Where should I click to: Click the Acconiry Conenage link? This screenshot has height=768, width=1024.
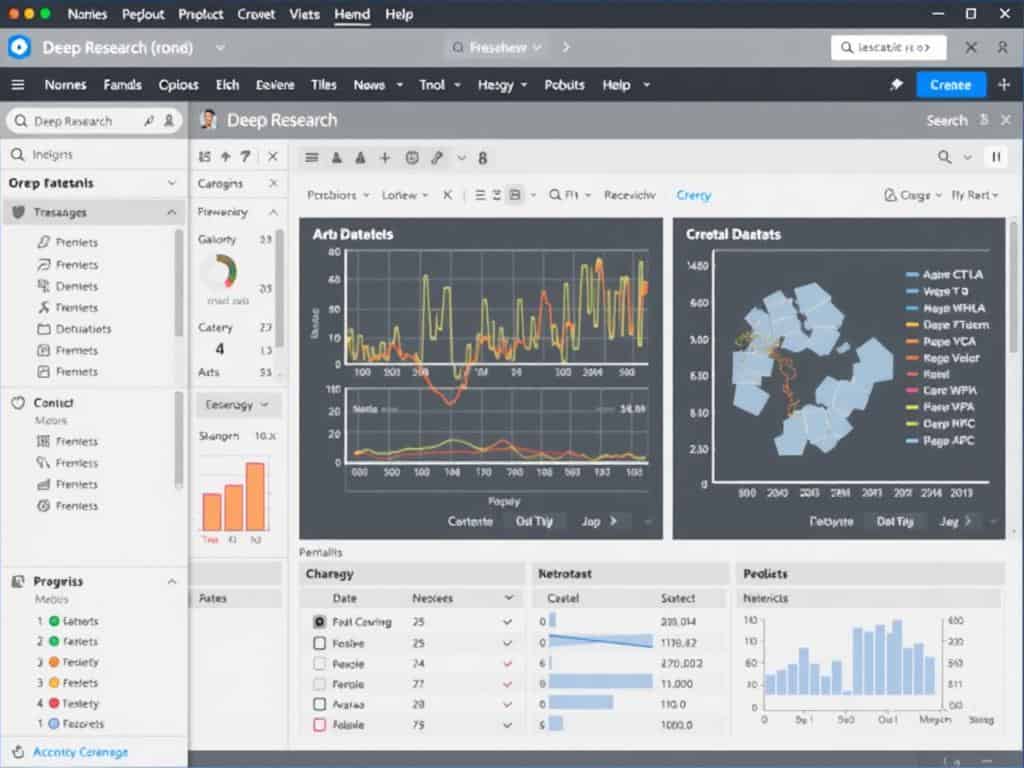[x=80, y=752]
